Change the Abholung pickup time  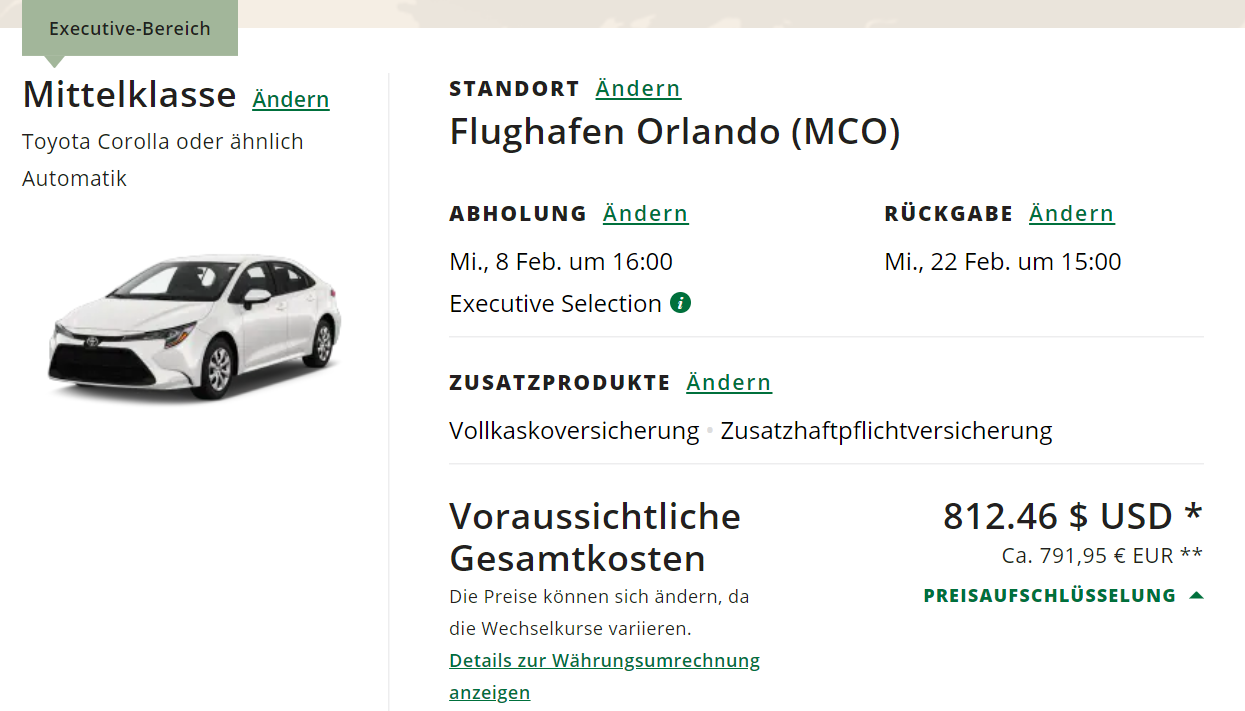(x=645, y=214)
